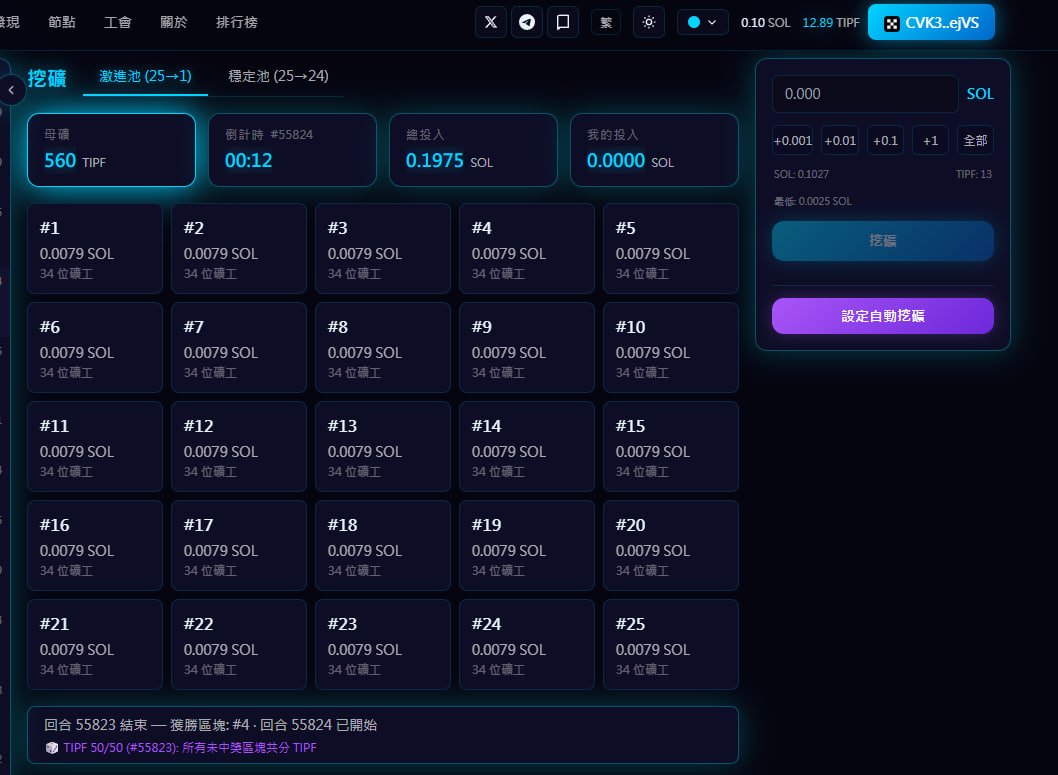
Task: Expand the network status dropdown
Action: [x=702, y=22]
